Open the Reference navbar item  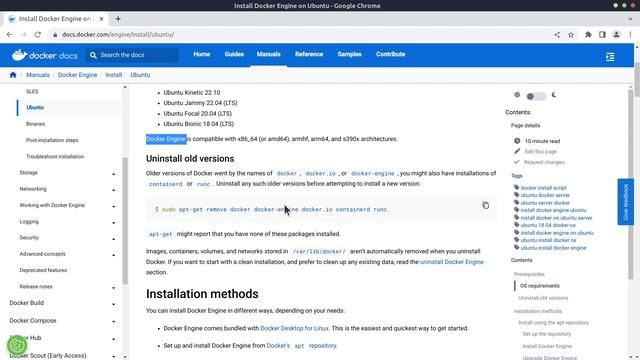(309, 54)
